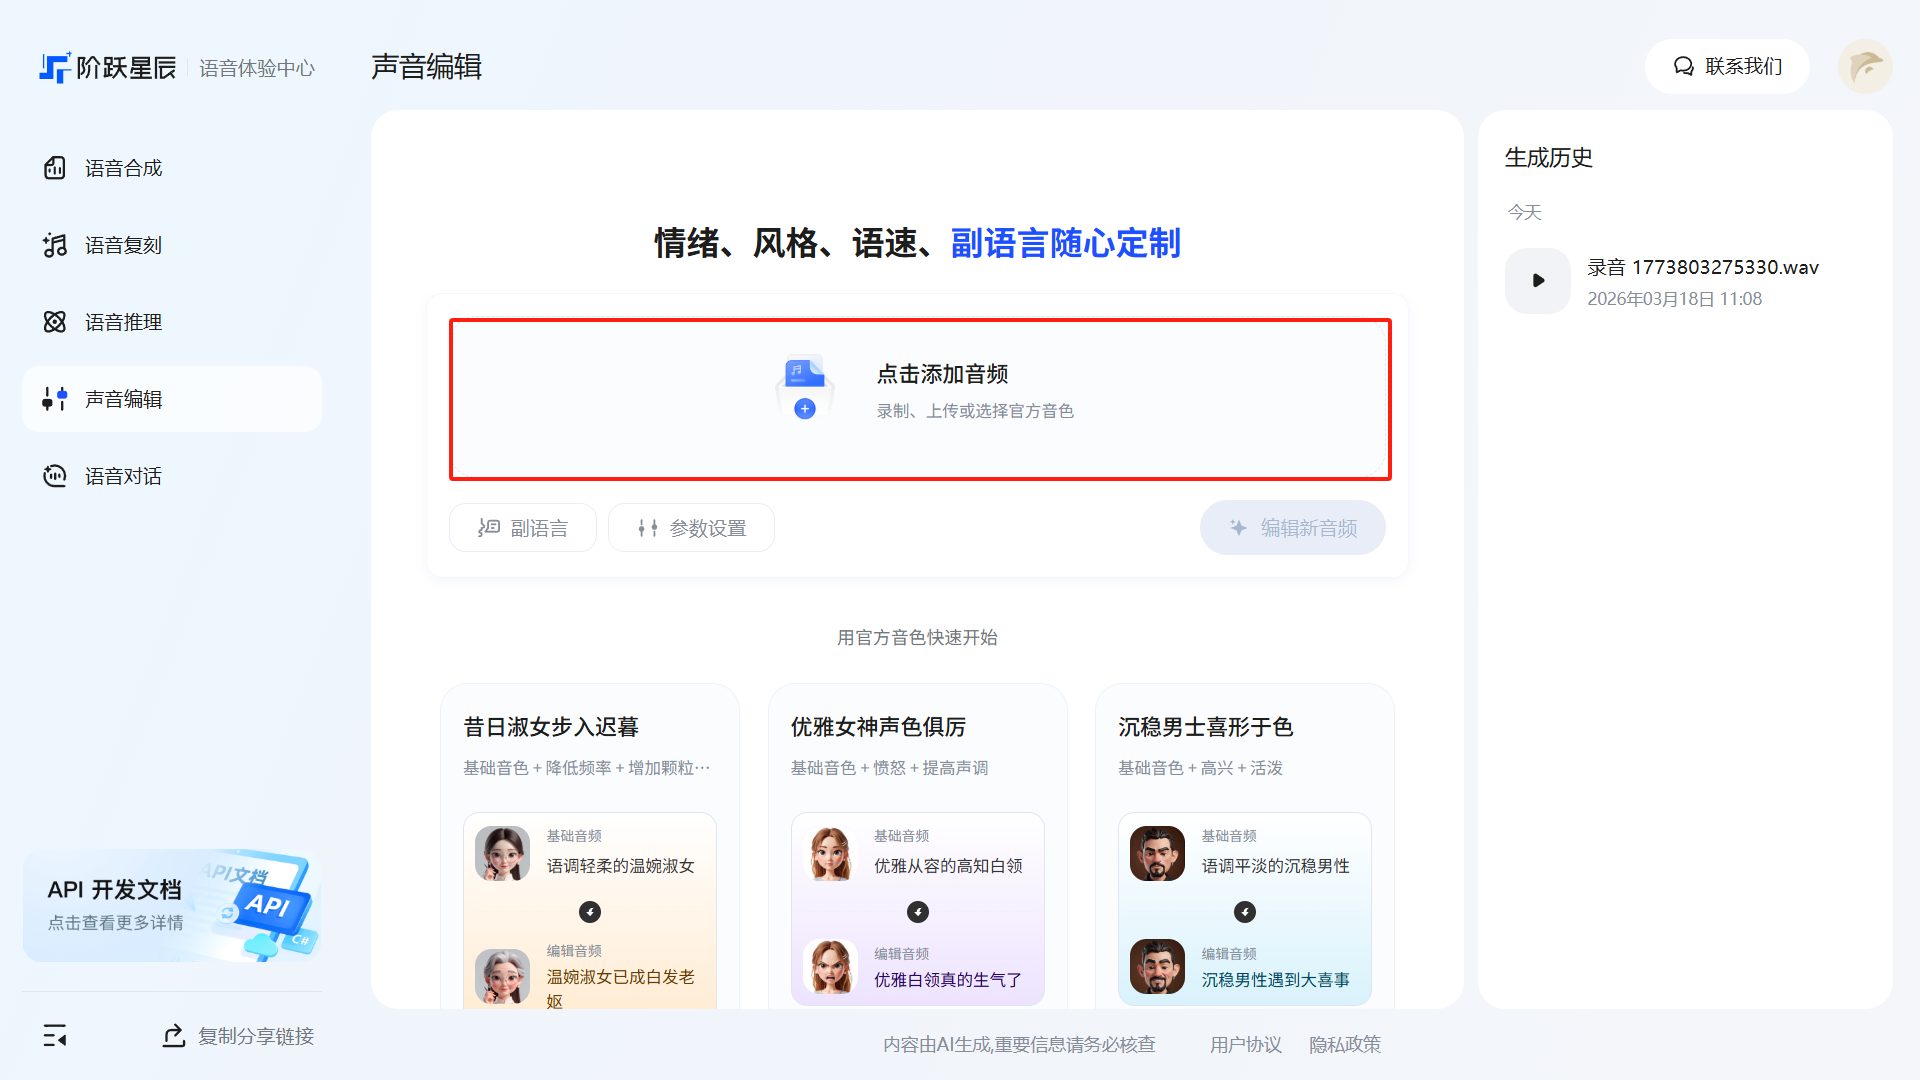Play the 录音 1773803275330.wav history item
Screen dimensions: 1920x1080
click(1538, 281)
